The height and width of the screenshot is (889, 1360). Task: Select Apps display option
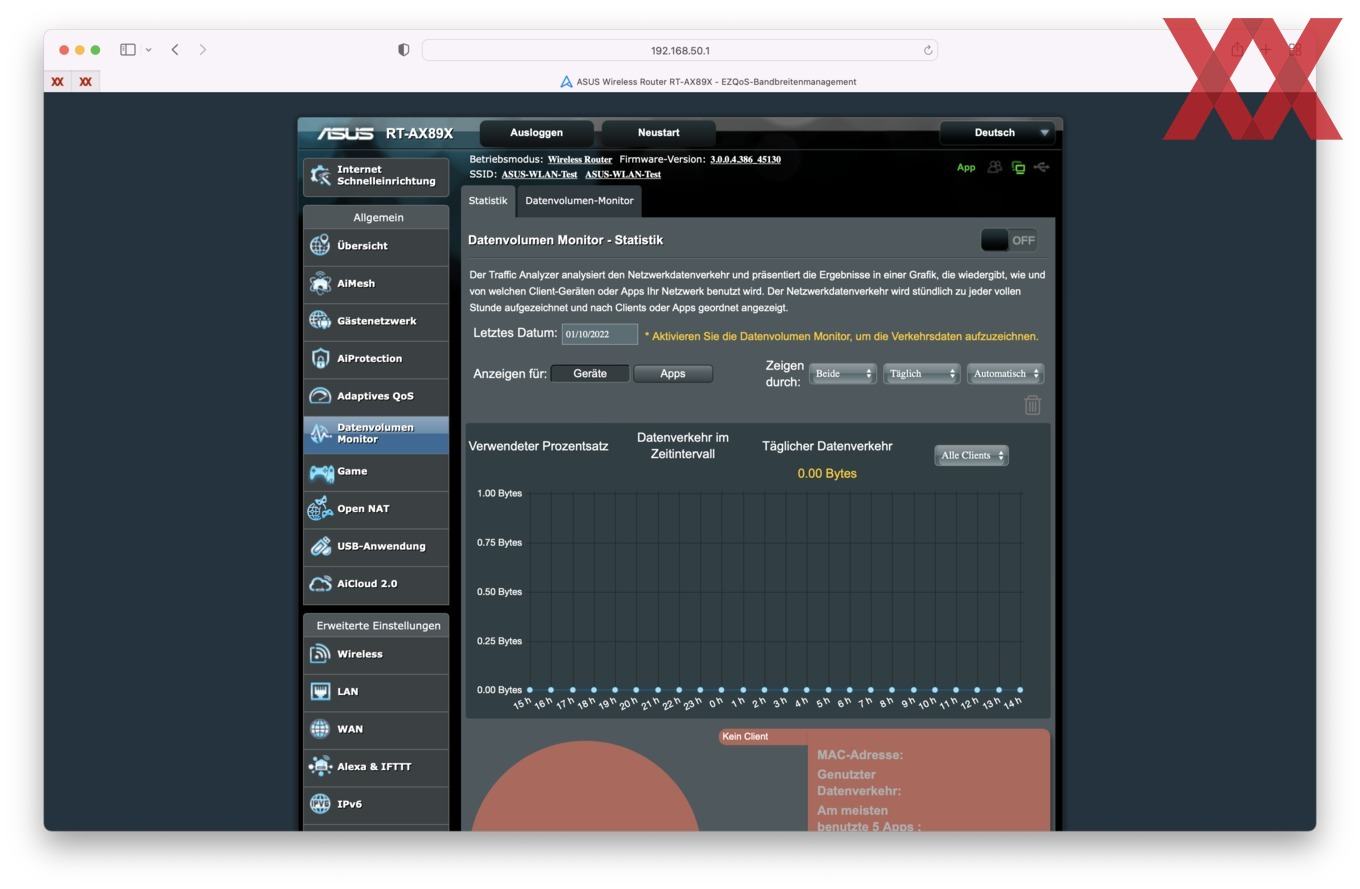673,373
